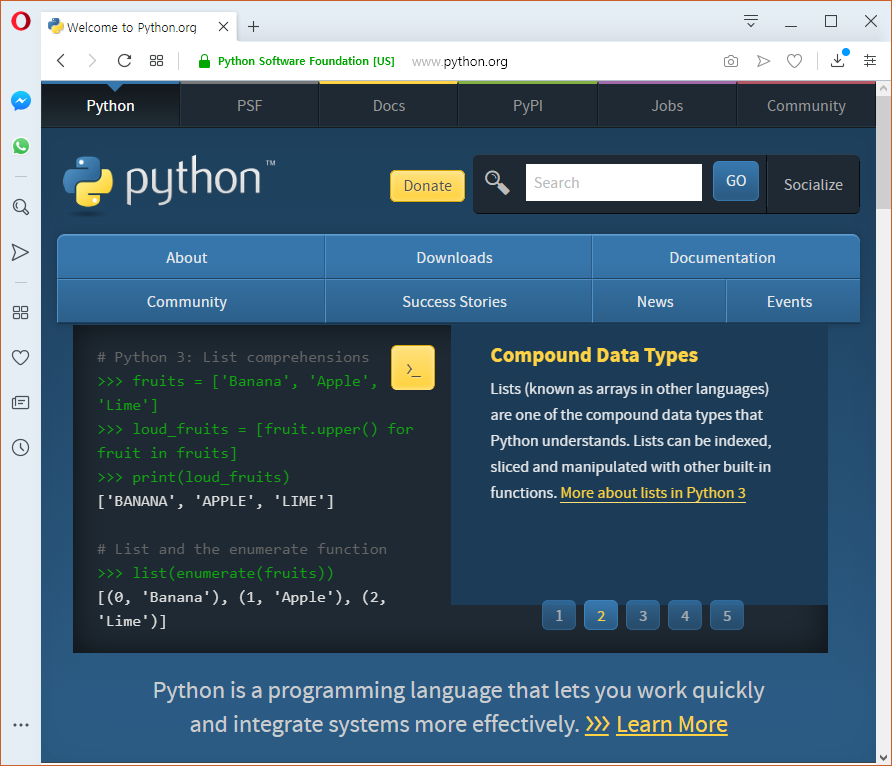Click the www.python.org address field
The width and height of the screenshot is (892, 766).
point(460,61)
